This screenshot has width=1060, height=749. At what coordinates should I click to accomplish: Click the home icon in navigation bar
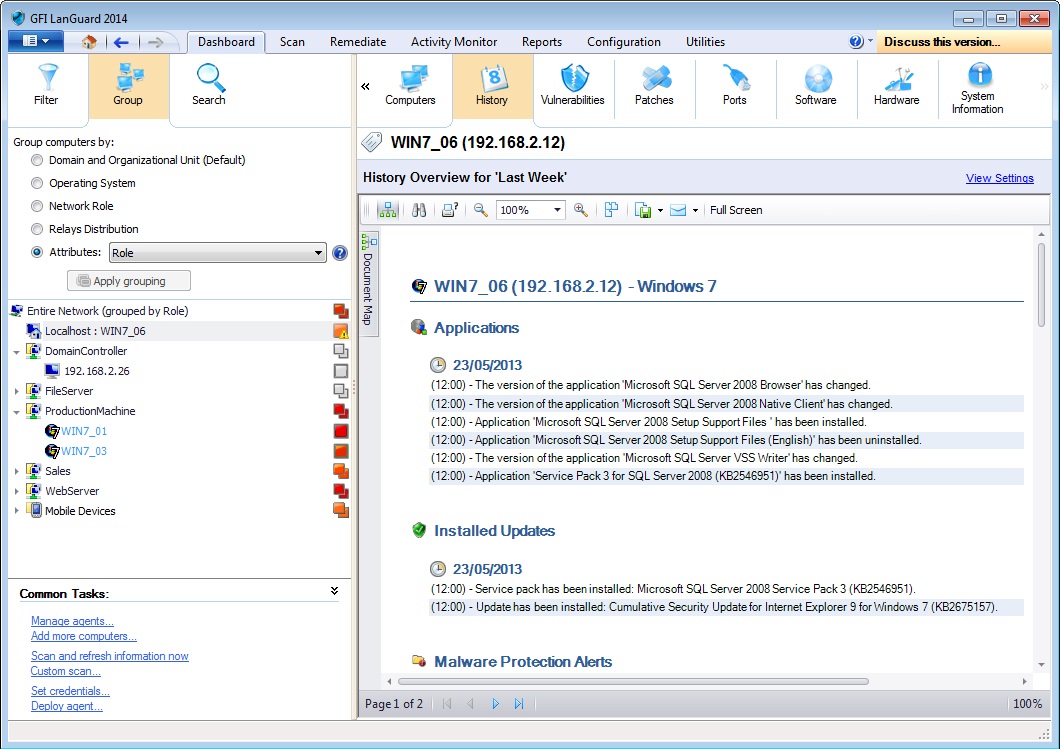pyautogui.click(x=89, y=42)
